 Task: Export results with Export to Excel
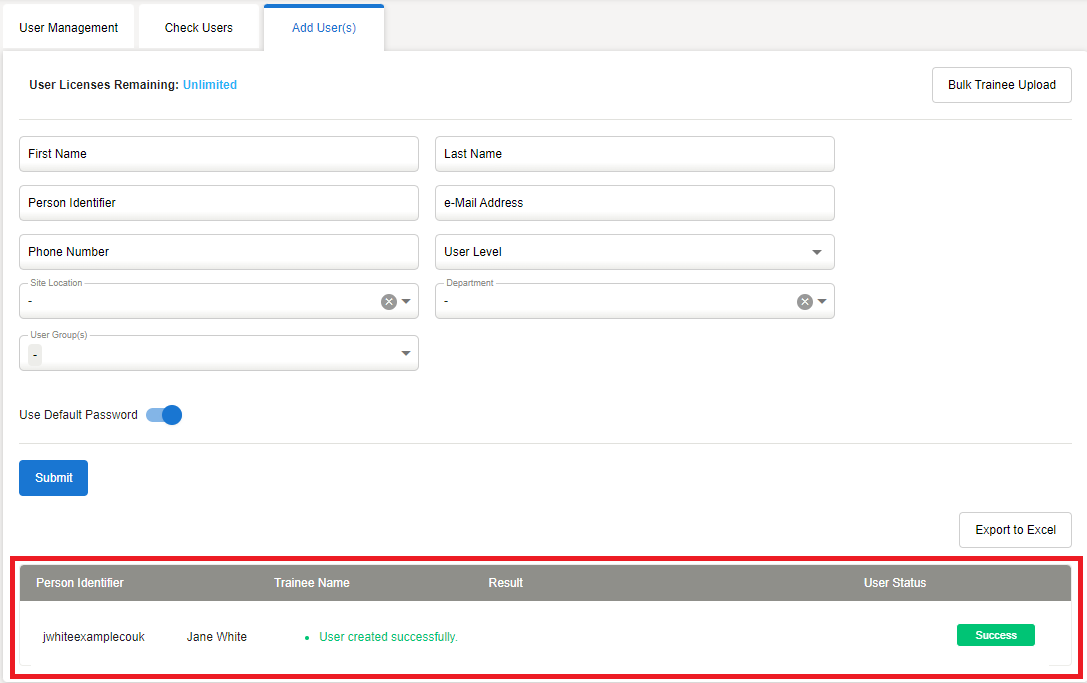pos(1015,530)
